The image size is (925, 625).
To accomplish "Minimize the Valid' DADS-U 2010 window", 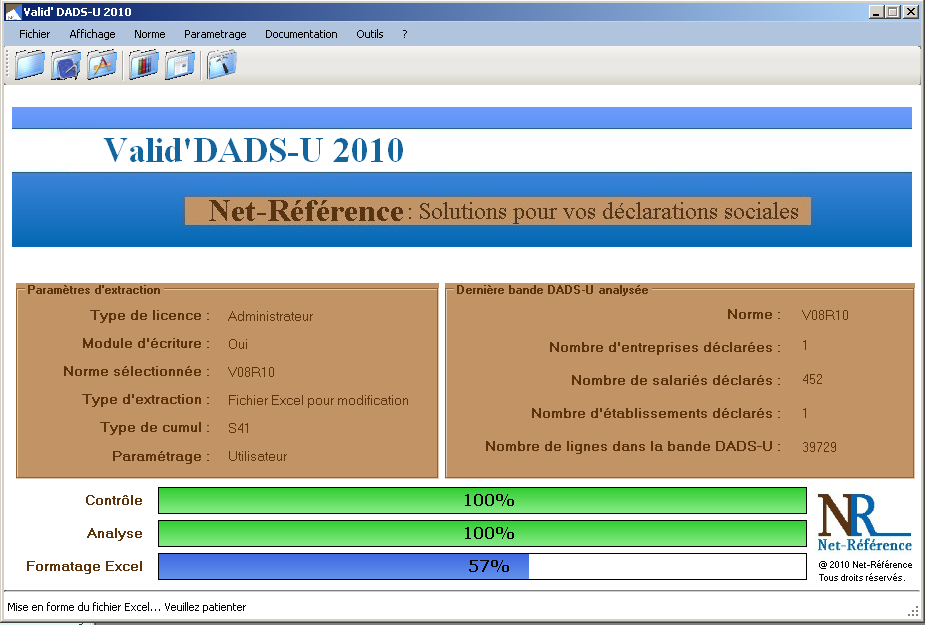I will point(877,12).
